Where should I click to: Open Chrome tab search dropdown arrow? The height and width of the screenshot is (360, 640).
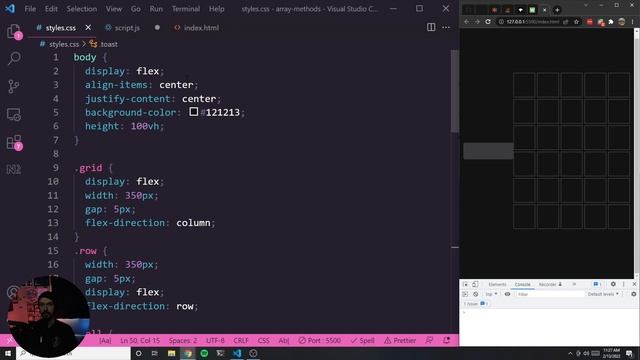pyautogui.click(x=586, y=5)
